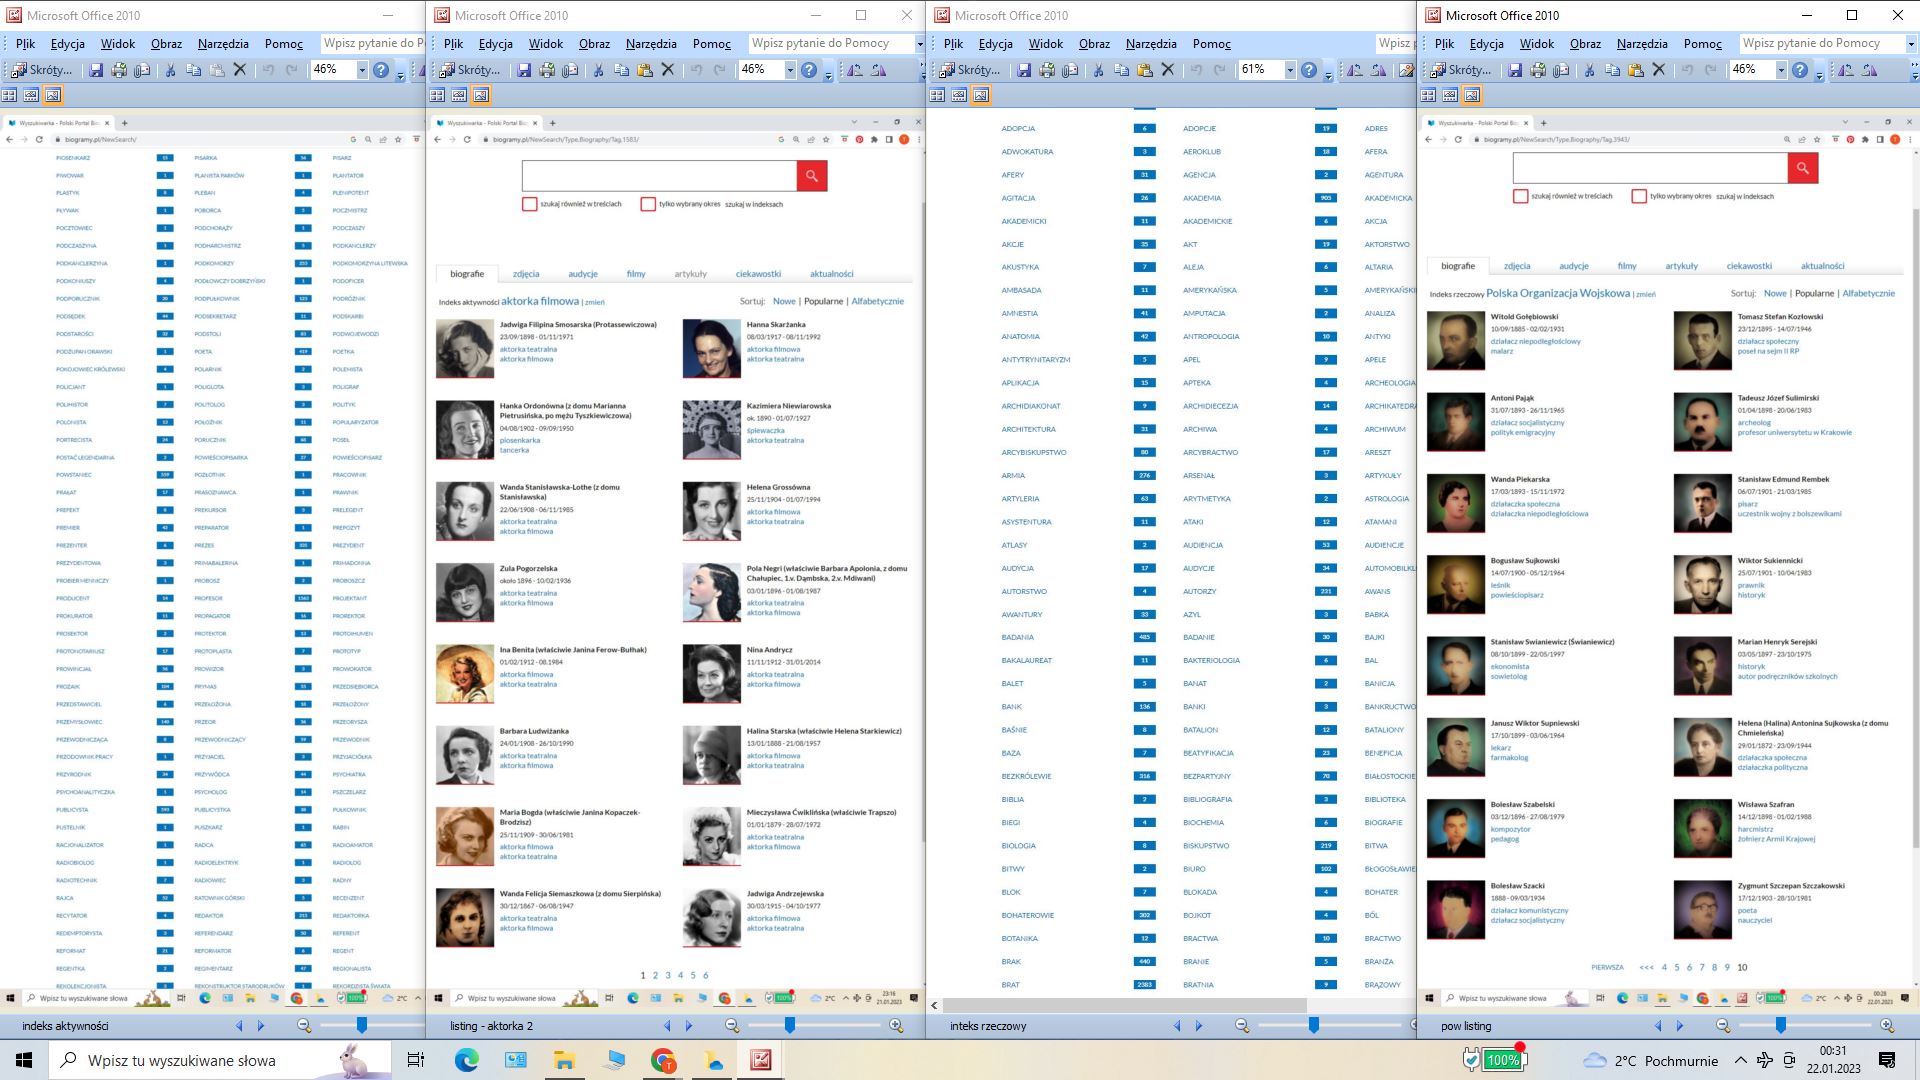Open the 61% zoom dropdown
This screenshot has width=1920, height=1080.
pyautogui.click(x=1289, y=70)
